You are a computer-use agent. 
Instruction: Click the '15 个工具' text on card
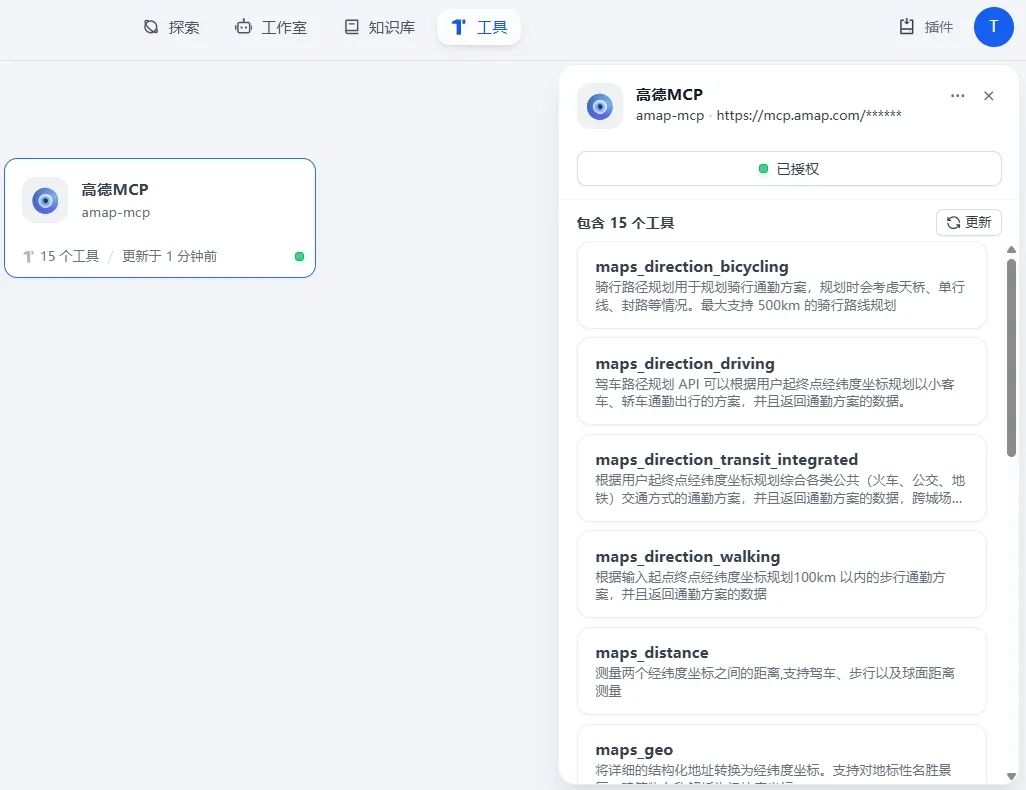[69, 256]
